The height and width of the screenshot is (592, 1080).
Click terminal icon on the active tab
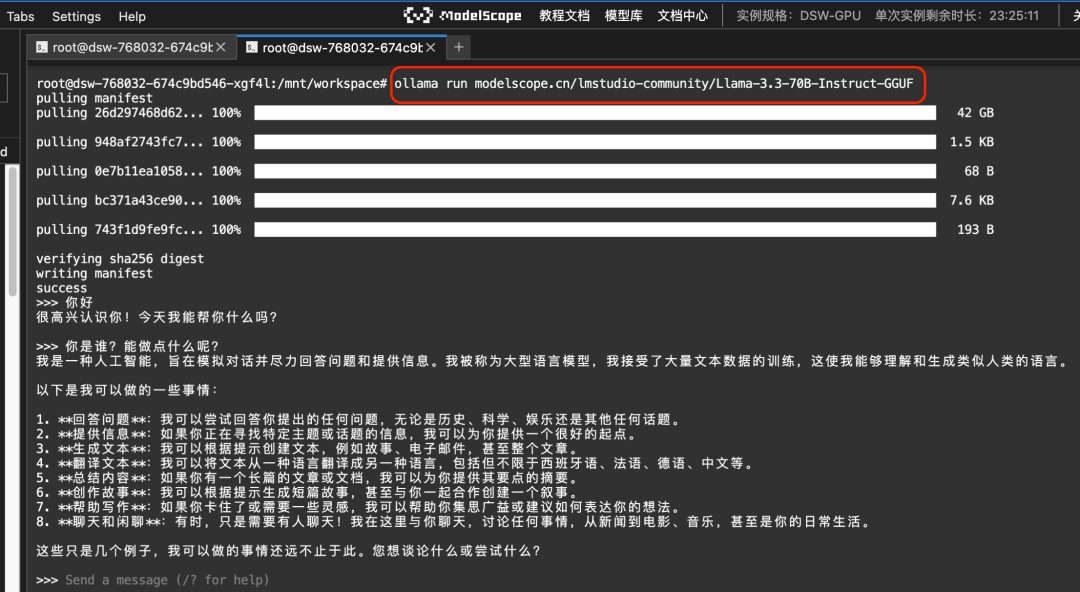(x=251, y=47)
